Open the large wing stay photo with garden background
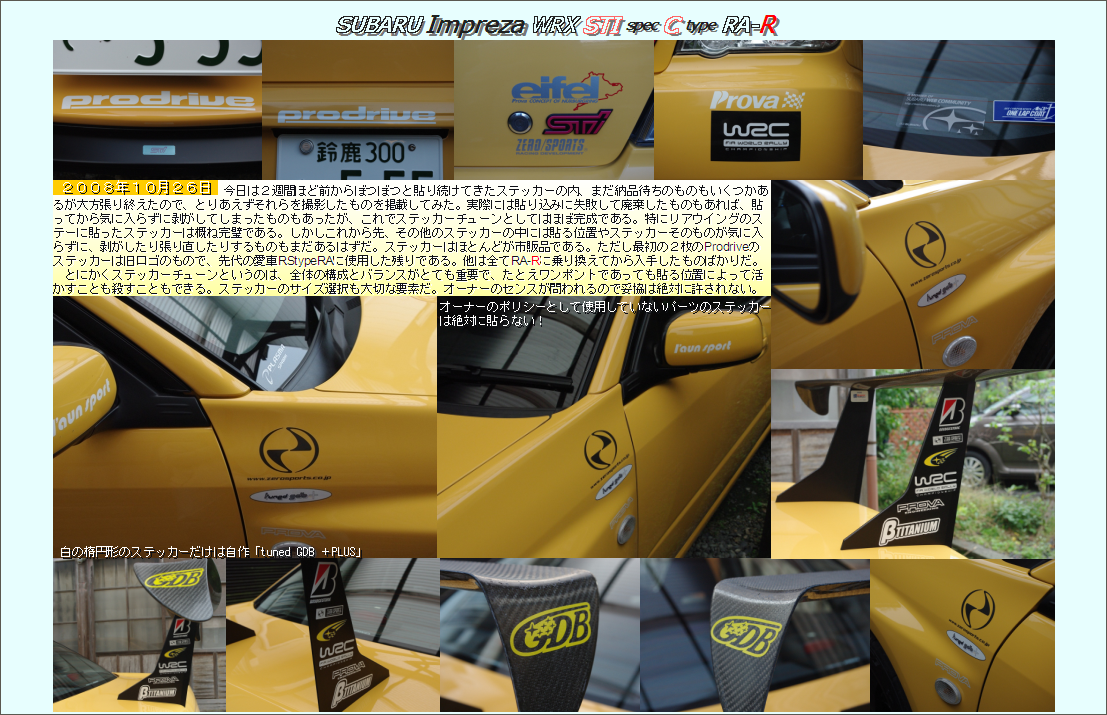Image resolution: width=1107 pixels, height=715 pixels. 912,463
